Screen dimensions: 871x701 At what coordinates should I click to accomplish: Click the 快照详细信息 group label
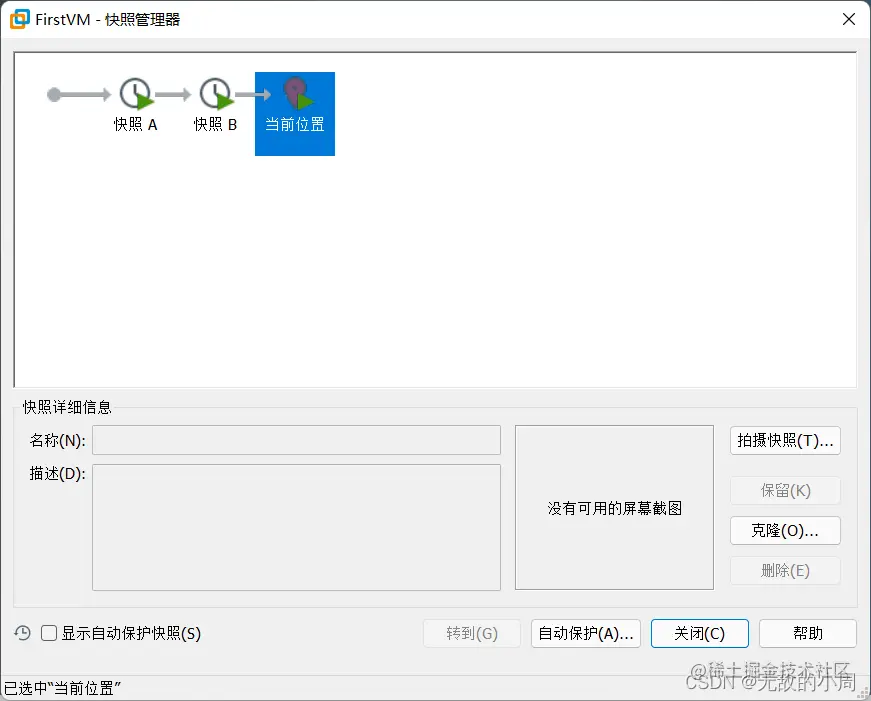pyautogui.click(x=67, y=407)
